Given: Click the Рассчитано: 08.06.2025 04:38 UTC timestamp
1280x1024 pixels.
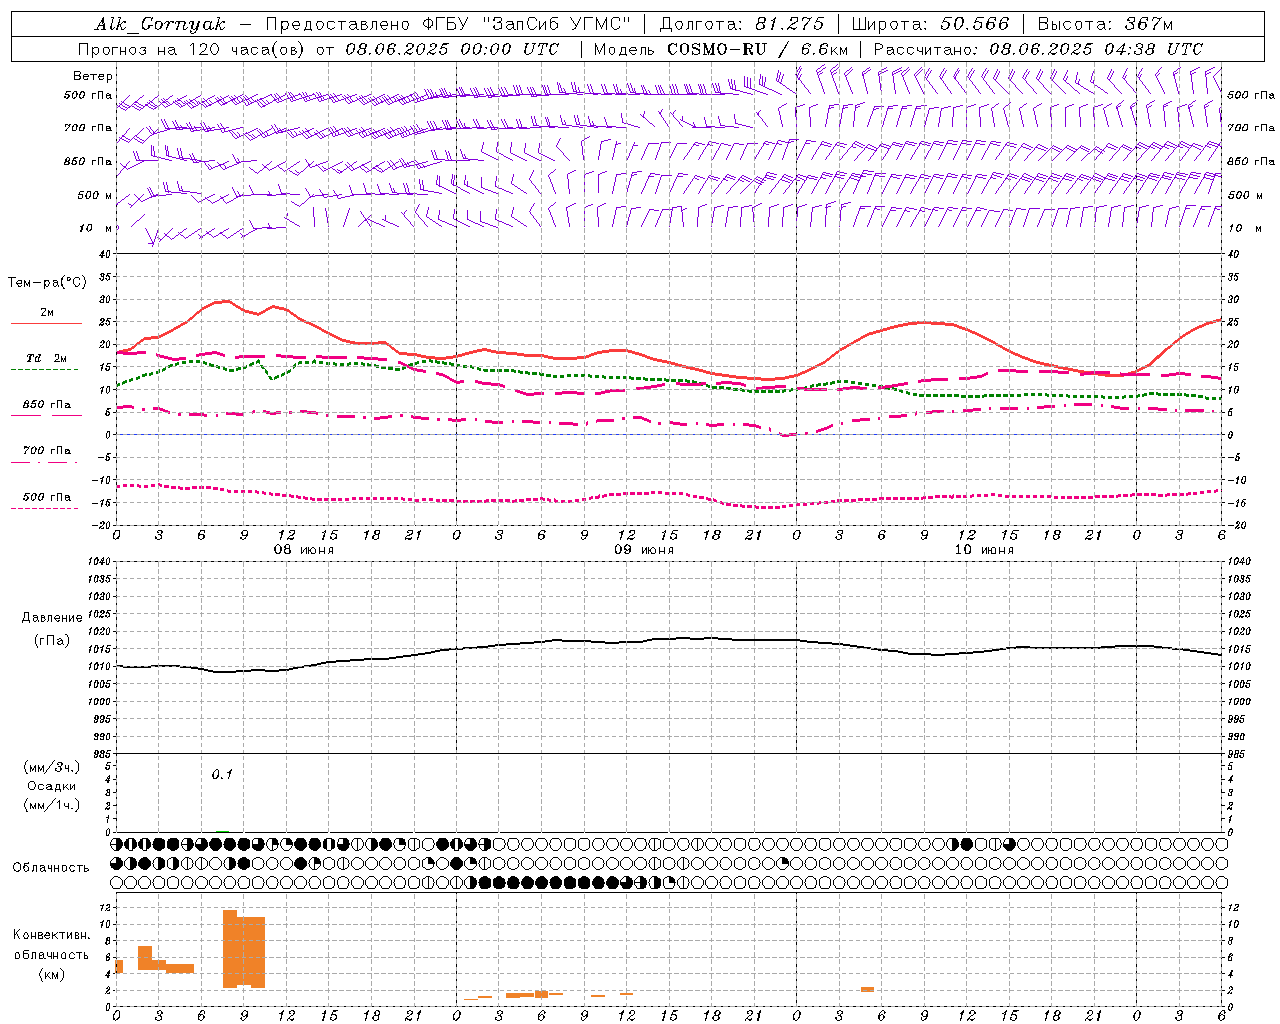Looking at the screenshot, I should point(1038,49).
